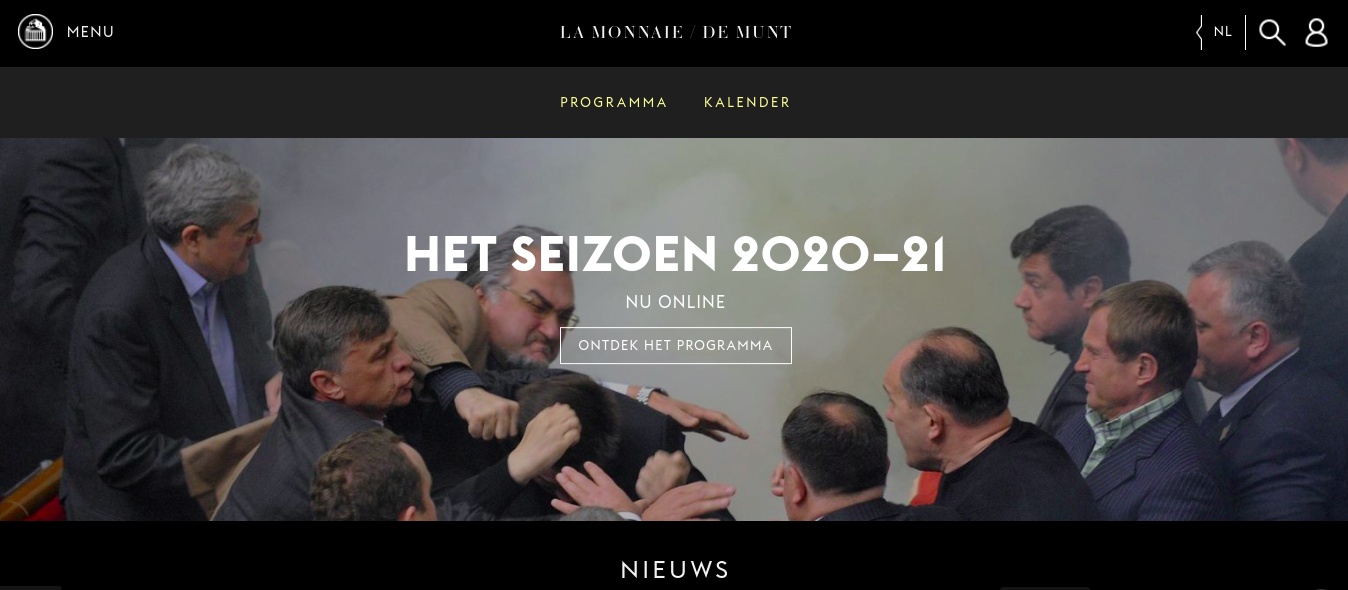Go to the PROGRAMMA section
The width and height of the screenshot is (1348, 590).
pos(614,103)
